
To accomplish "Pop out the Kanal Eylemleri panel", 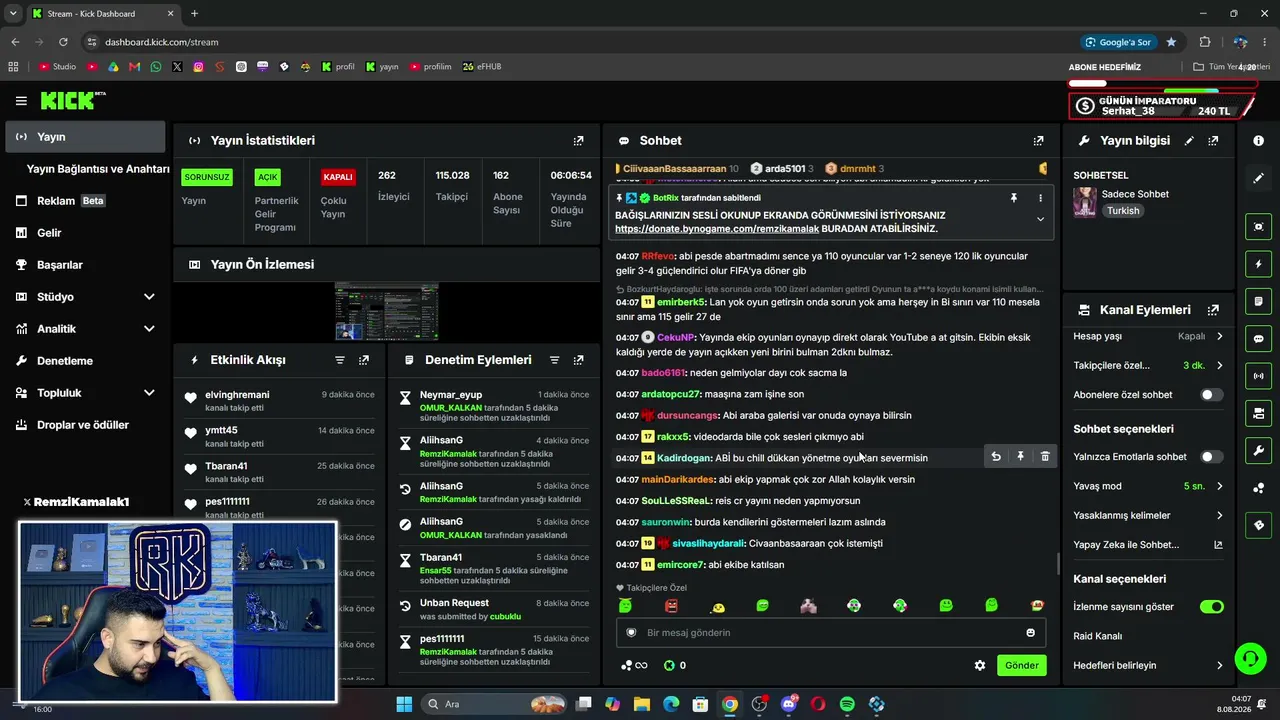I will pyautogui.click(x=1213, y=310).
